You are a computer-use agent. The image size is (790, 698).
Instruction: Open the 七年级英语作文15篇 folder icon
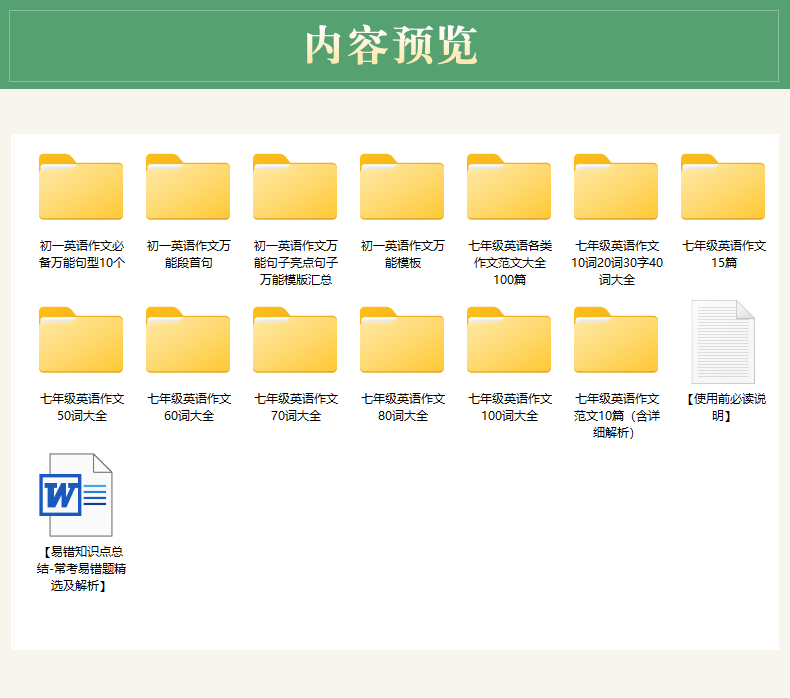point(723,187)
